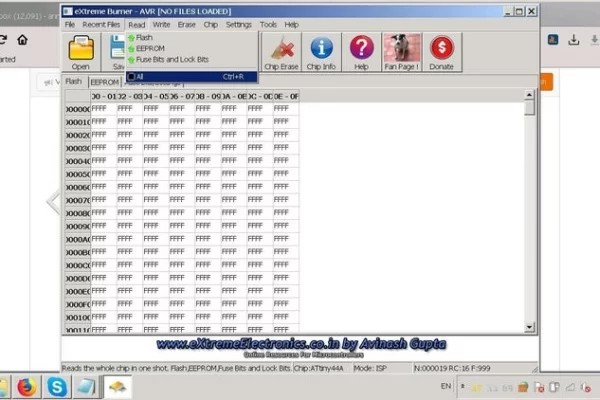Click the browser downloads arrow icon

click(574, 40)
